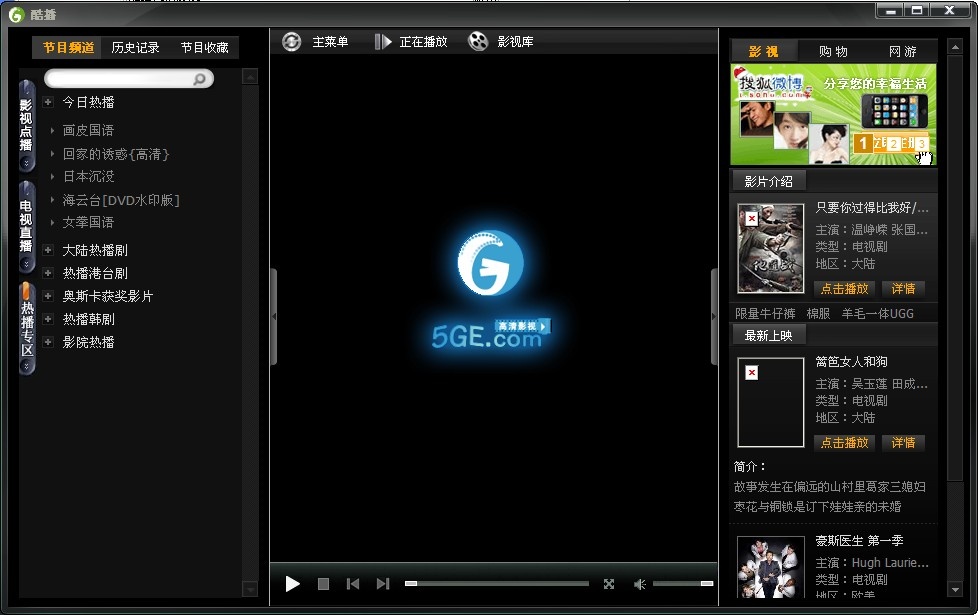The height and width of the screenshot is (615, 978).
Task: Open the 购物 tab in right panel
Action: (833, 51)
